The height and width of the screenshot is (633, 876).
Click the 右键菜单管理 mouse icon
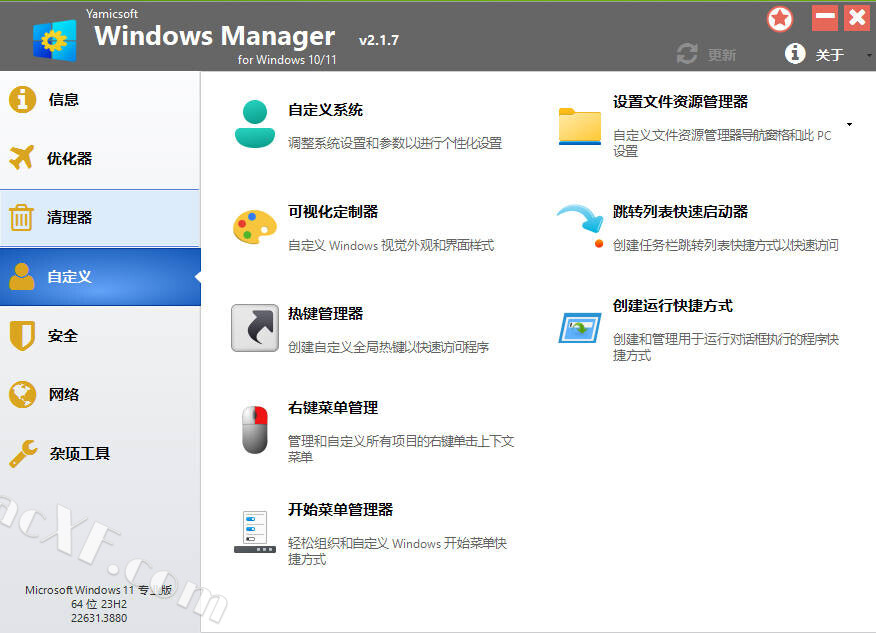(x=255, y=430)
